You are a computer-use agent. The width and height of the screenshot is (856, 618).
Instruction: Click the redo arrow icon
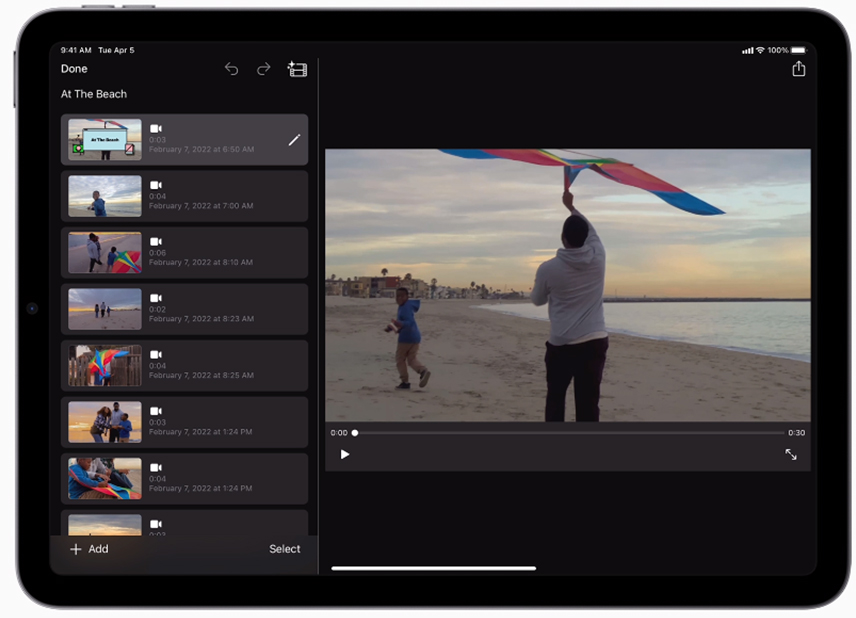(264, 69)
